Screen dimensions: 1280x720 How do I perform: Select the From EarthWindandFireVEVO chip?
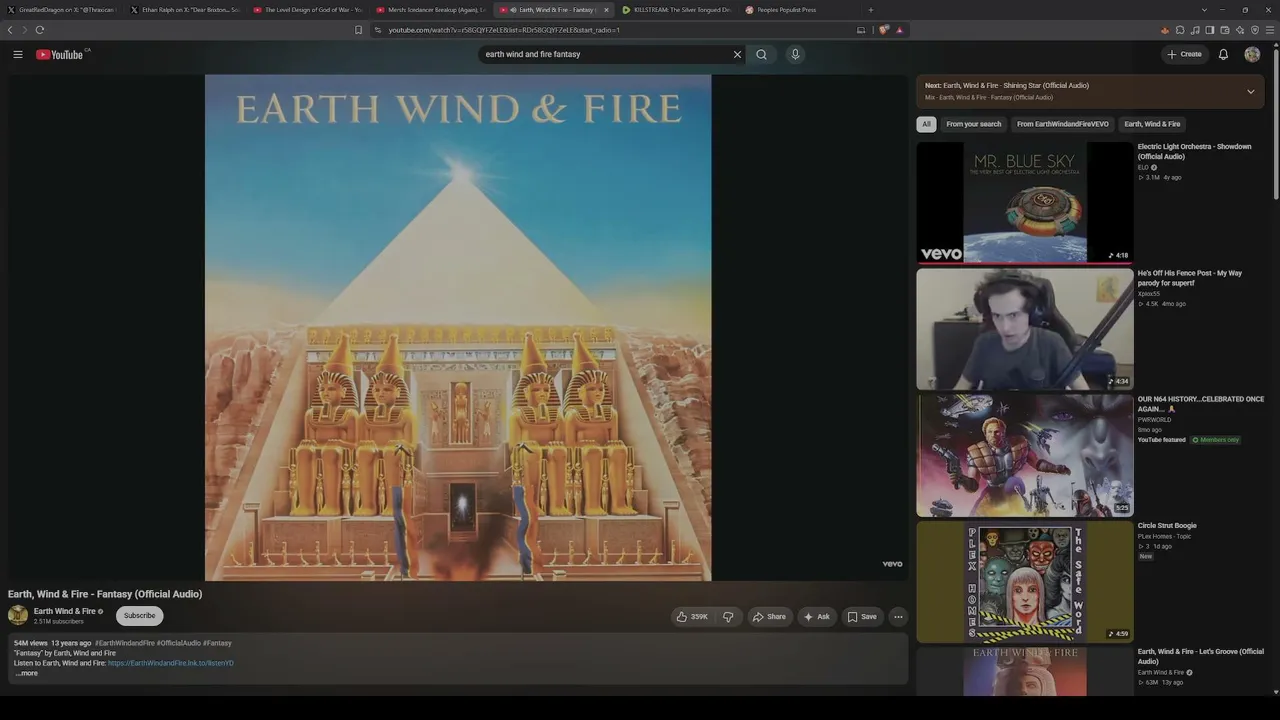tap(1063, 124)
